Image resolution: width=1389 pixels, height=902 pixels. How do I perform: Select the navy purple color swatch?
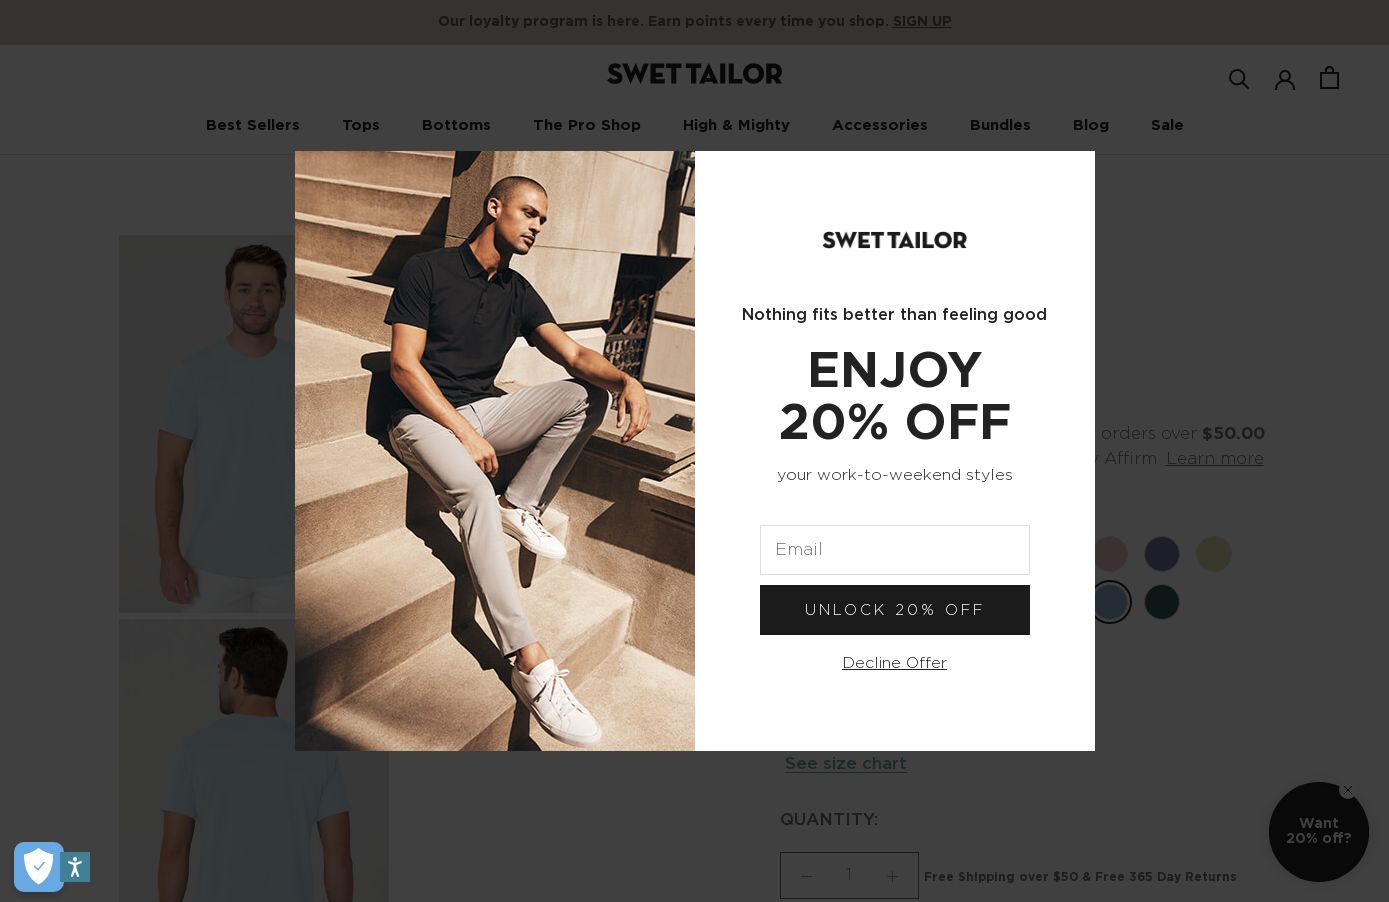pyautogui.click(x=1162, y=554)
